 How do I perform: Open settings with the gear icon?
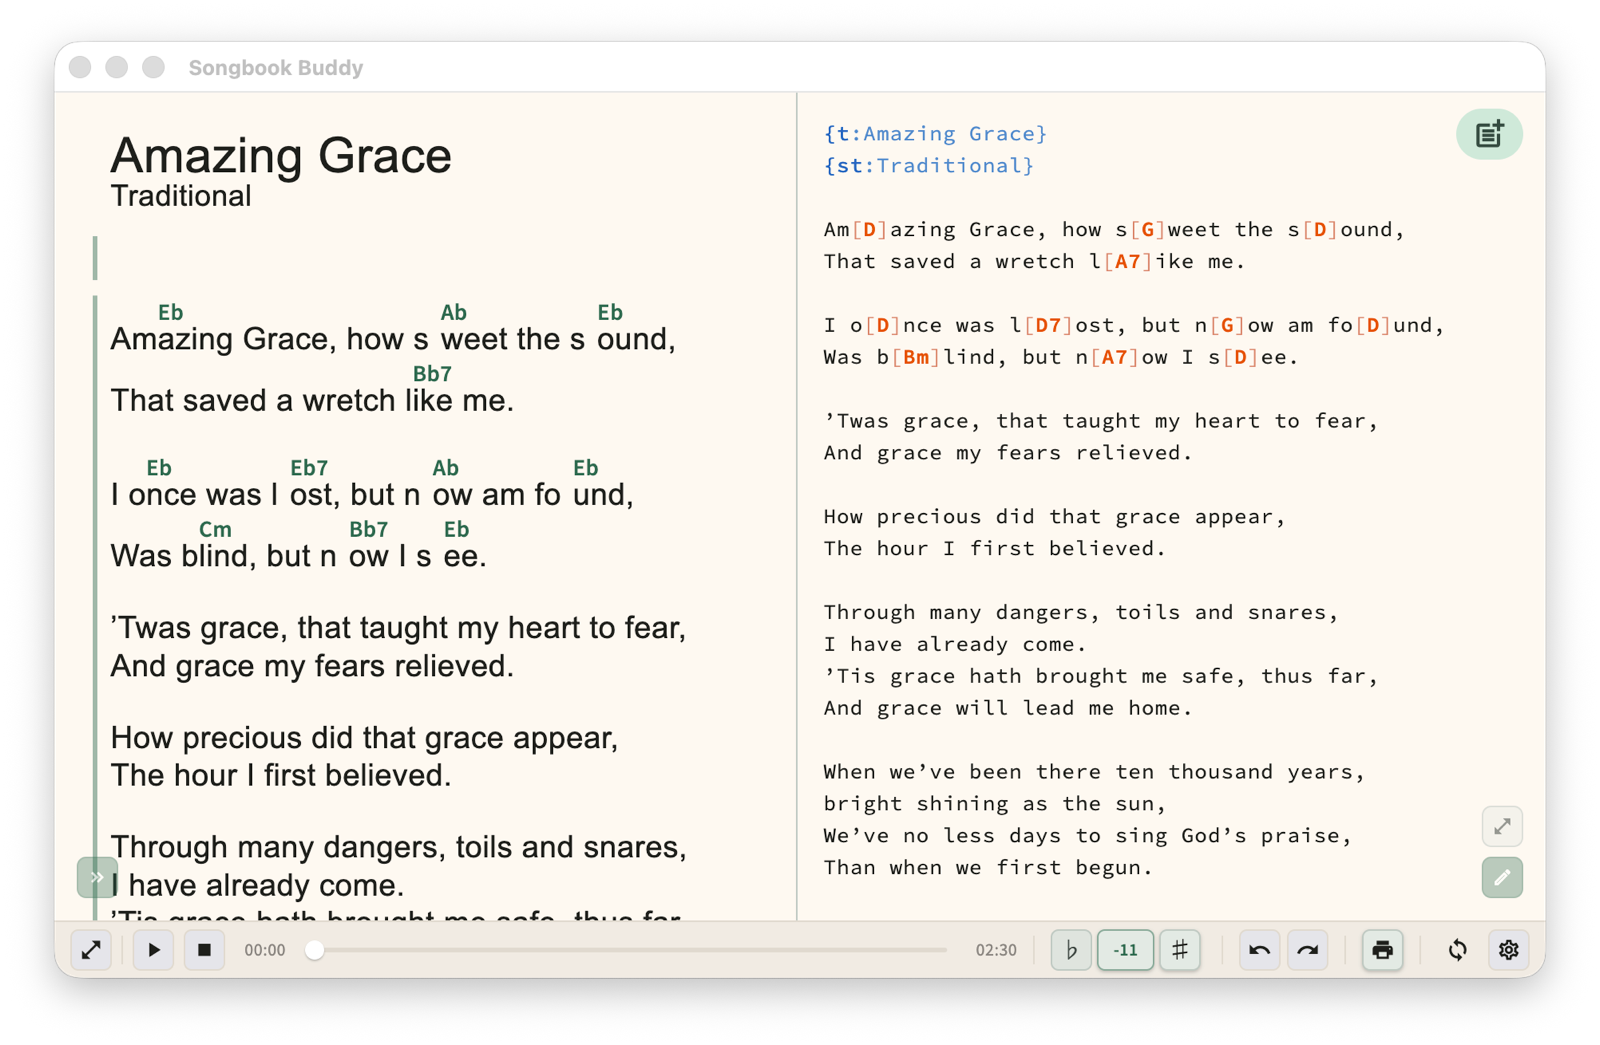[1508, 950]
